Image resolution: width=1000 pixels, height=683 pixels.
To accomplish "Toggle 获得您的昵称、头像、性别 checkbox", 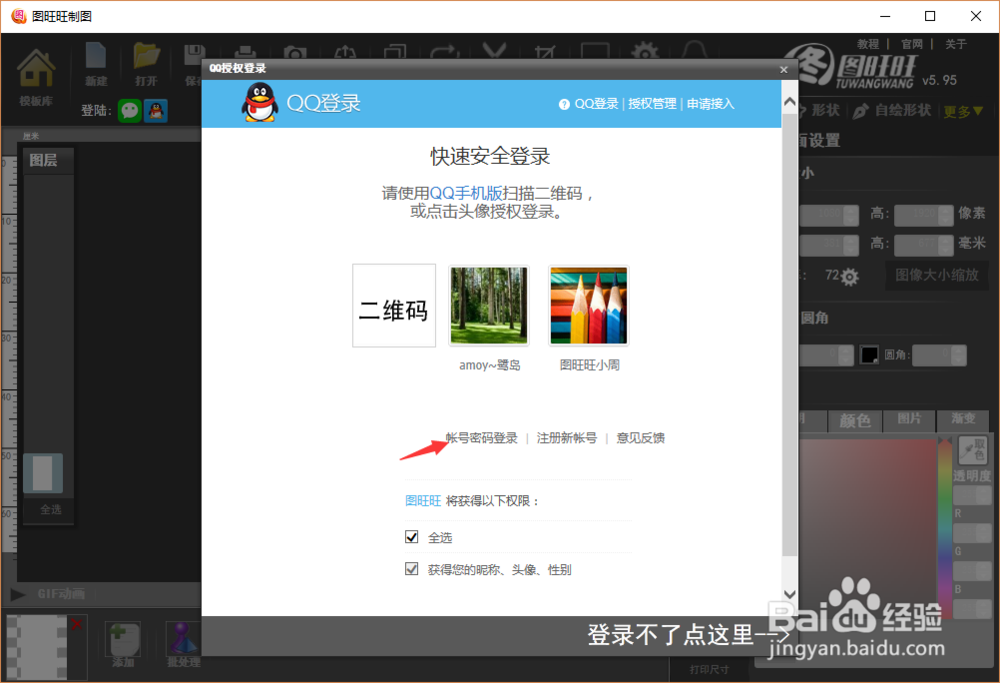I will point(411,569).
